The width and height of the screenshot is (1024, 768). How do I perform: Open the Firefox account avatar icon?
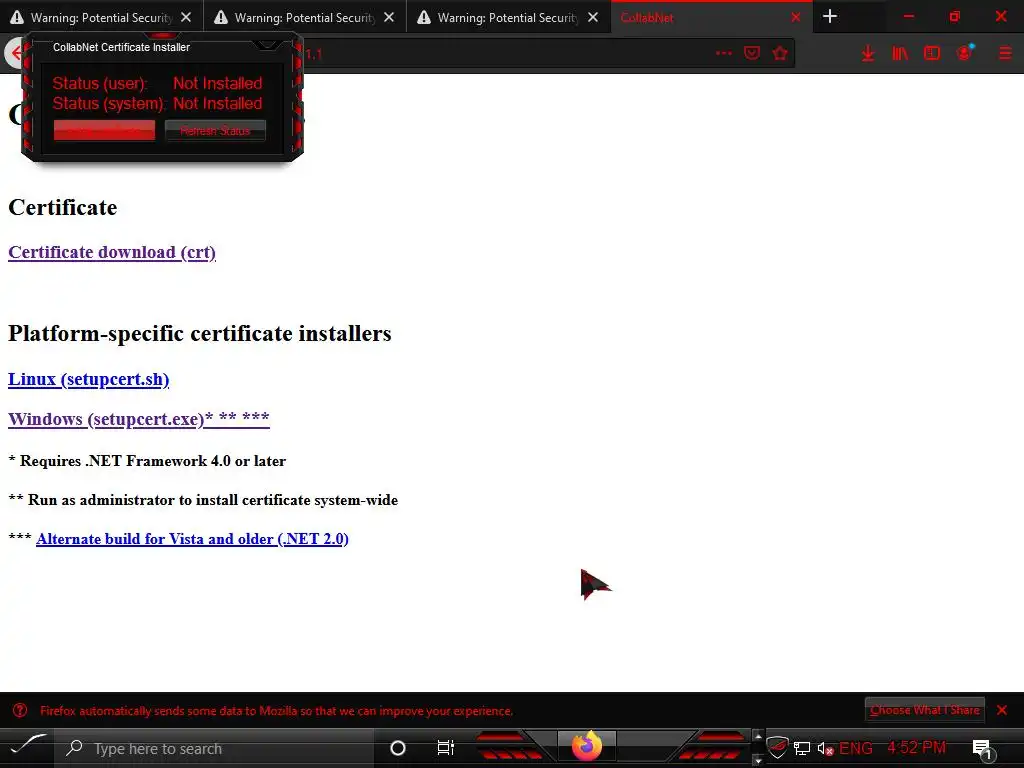click(965, 53)
